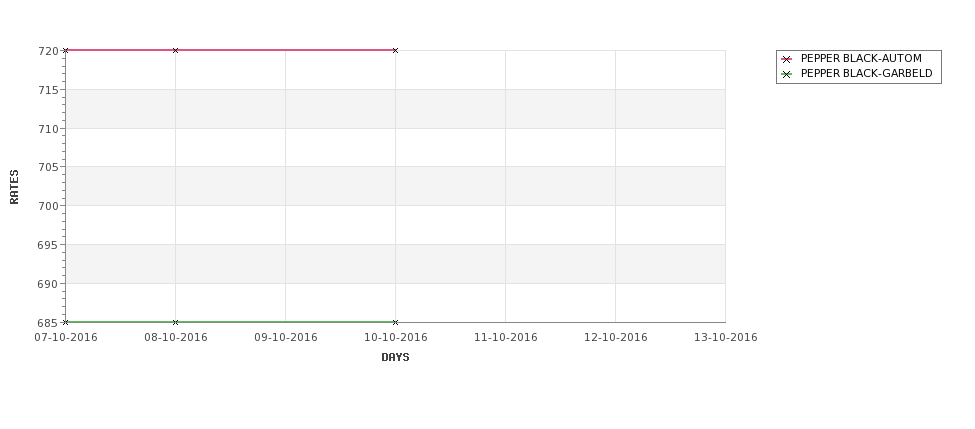This screenshot has height=429, width=975.
Task: Select the red data point at 08-10-2016
Action: point(175,50)
